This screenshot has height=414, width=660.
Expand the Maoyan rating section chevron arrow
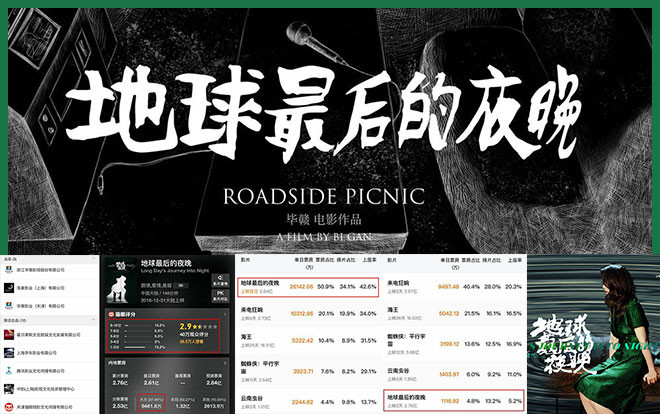[x=225, y=316]
